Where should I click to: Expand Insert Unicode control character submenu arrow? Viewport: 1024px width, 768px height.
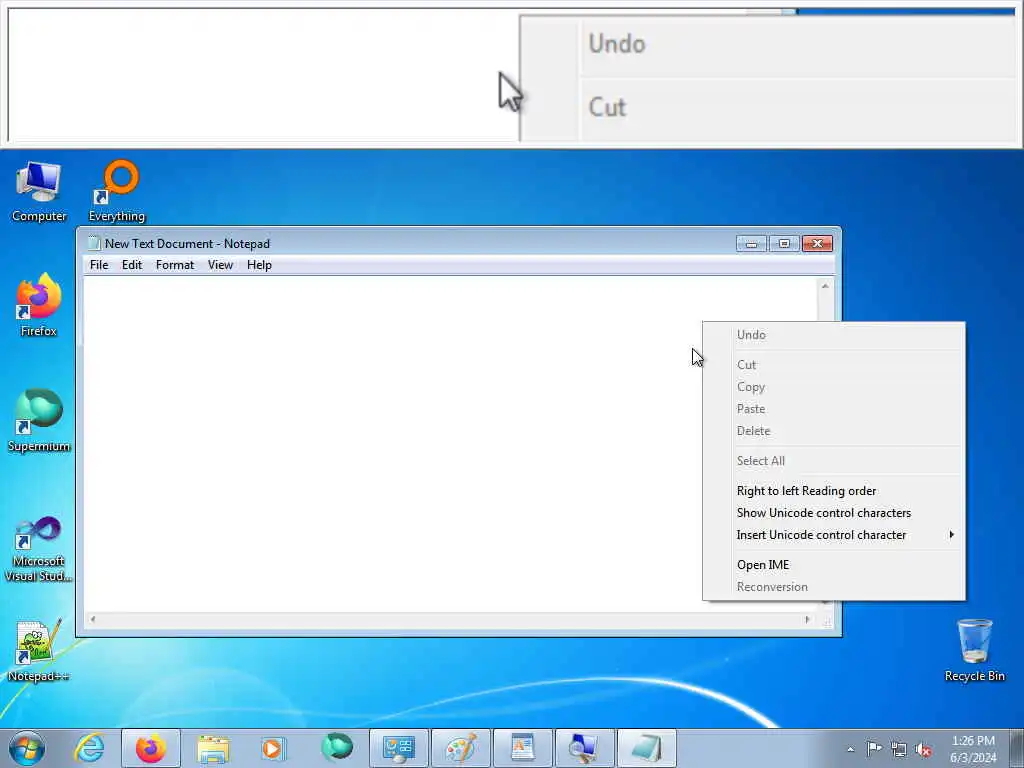click(952, 535)
